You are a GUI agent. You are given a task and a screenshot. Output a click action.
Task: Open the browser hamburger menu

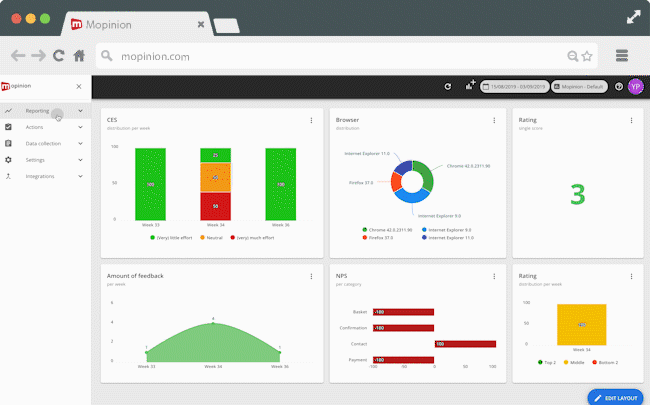[622, 56]
